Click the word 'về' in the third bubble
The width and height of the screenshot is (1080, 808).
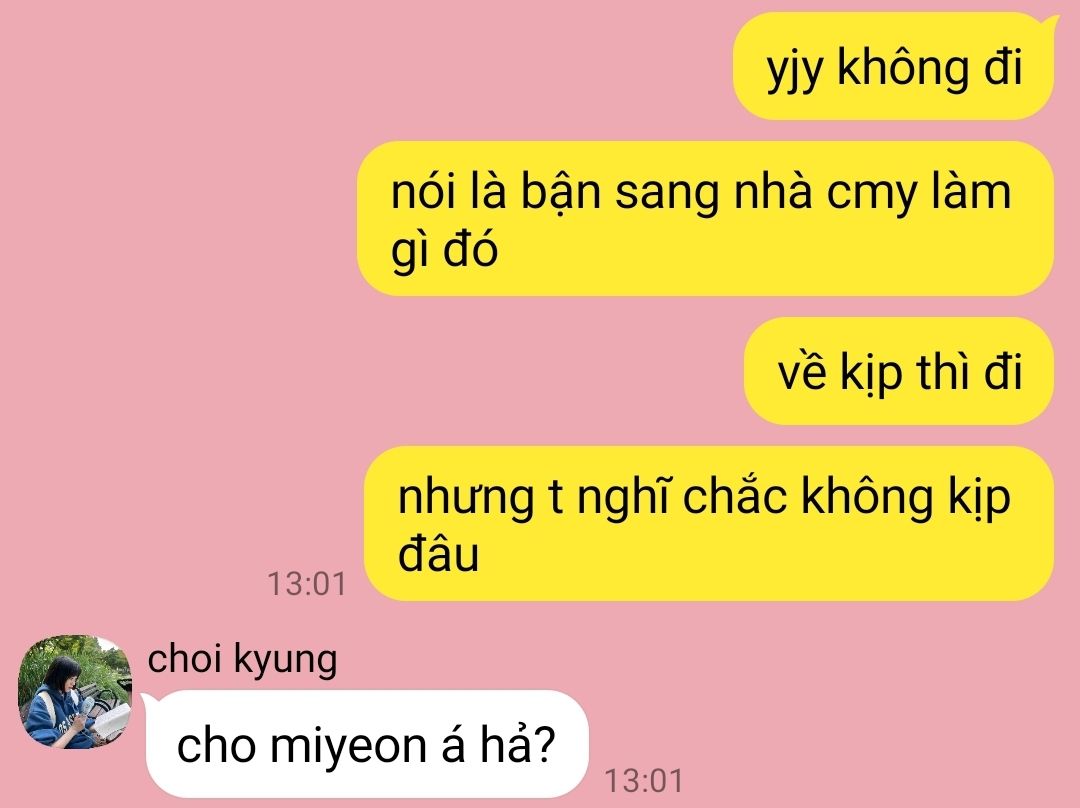tap(802, 371)
